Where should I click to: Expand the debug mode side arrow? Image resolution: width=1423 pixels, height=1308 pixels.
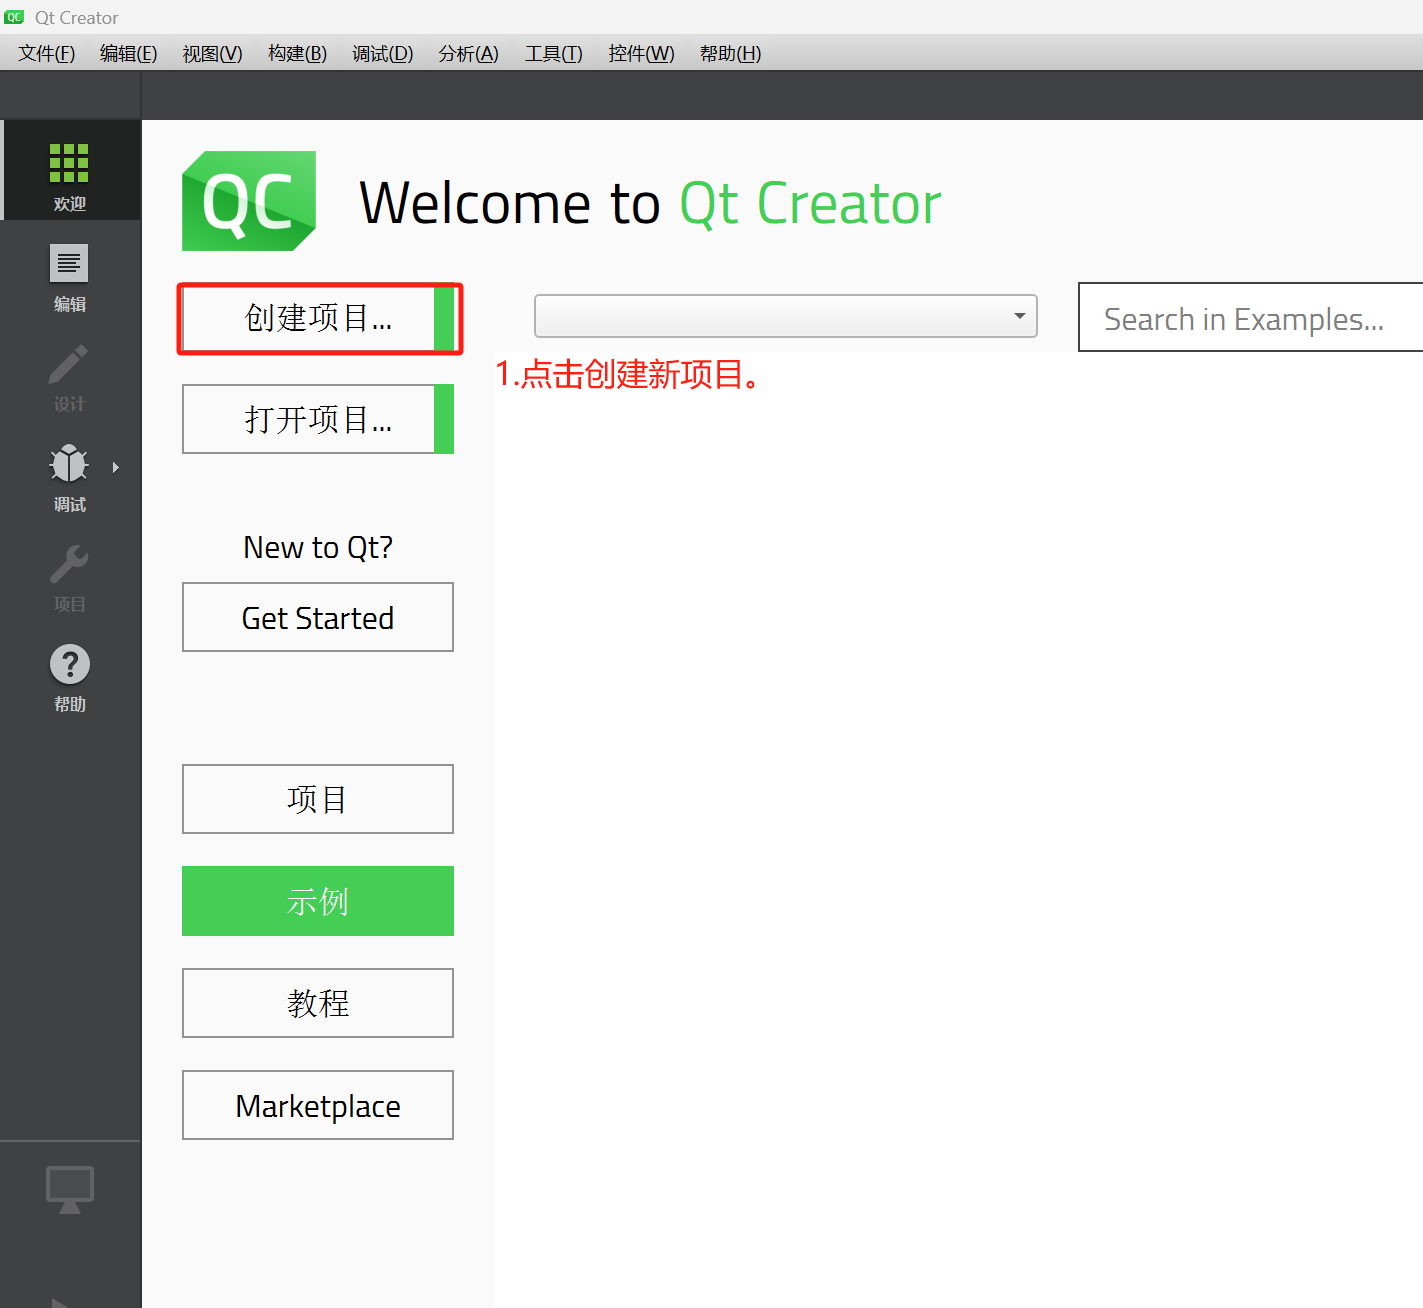tap(114, 466)
